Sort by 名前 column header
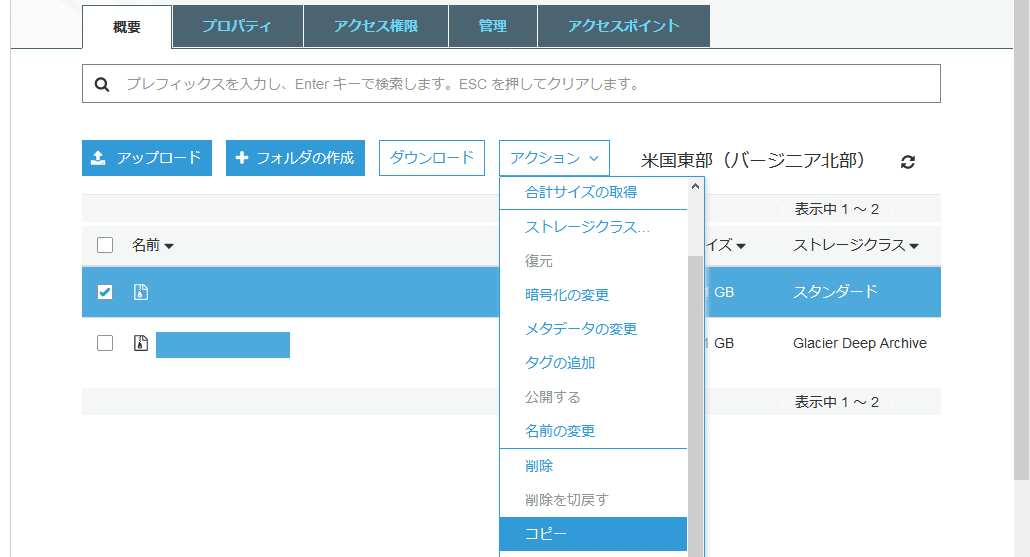The height and width of the screenshot is (557, 1030). 152,245
